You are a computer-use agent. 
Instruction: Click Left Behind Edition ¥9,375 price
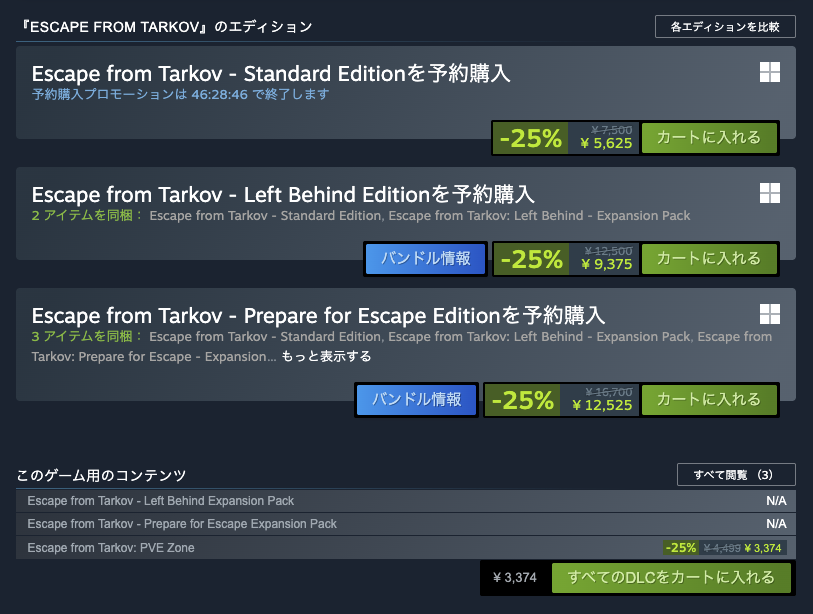tap(606, 265)
